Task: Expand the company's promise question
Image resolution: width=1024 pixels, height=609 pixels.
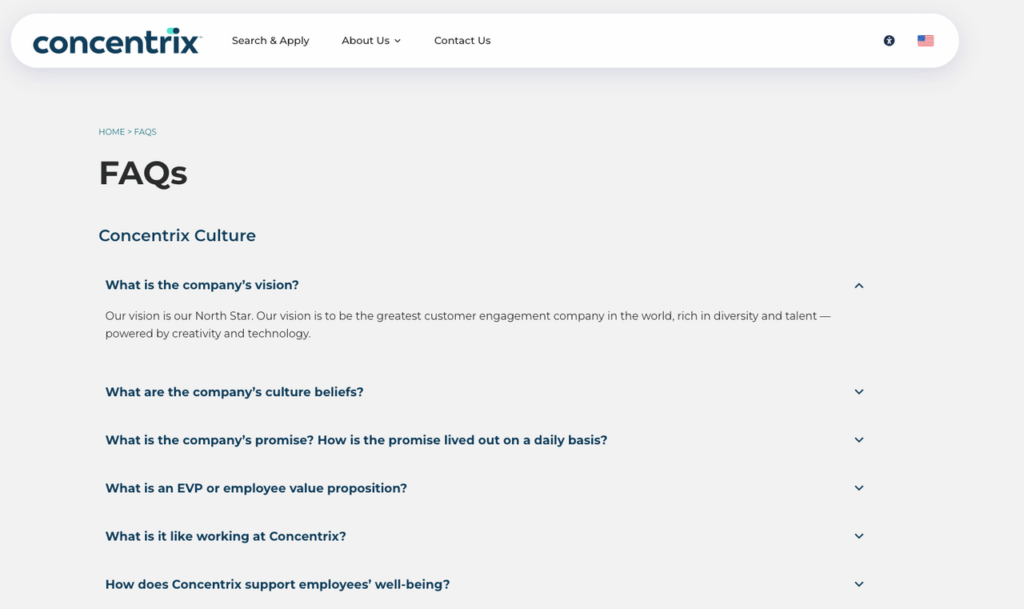Action: click(x=357, y=439)
